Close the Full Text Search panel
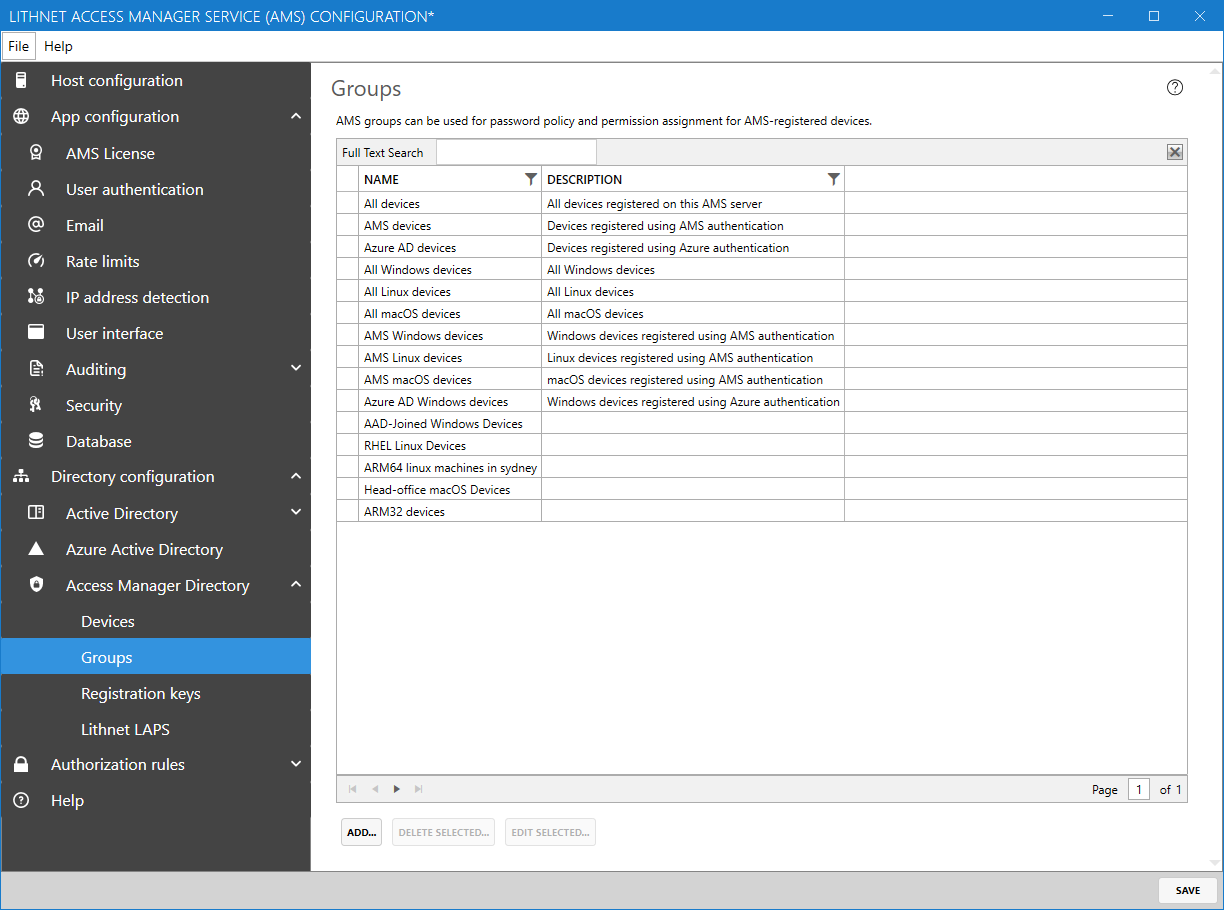Image resolution: width=1224 pixels, height=910 pixels. [x=1175, y=152]
